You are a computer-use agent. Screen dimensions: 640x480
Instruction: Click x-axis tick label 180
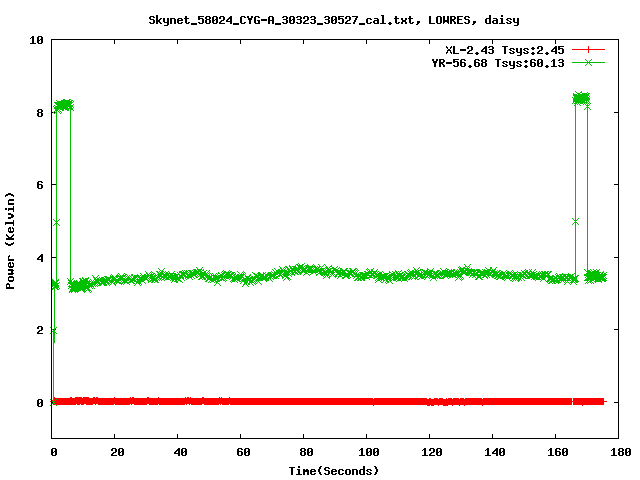621,452
